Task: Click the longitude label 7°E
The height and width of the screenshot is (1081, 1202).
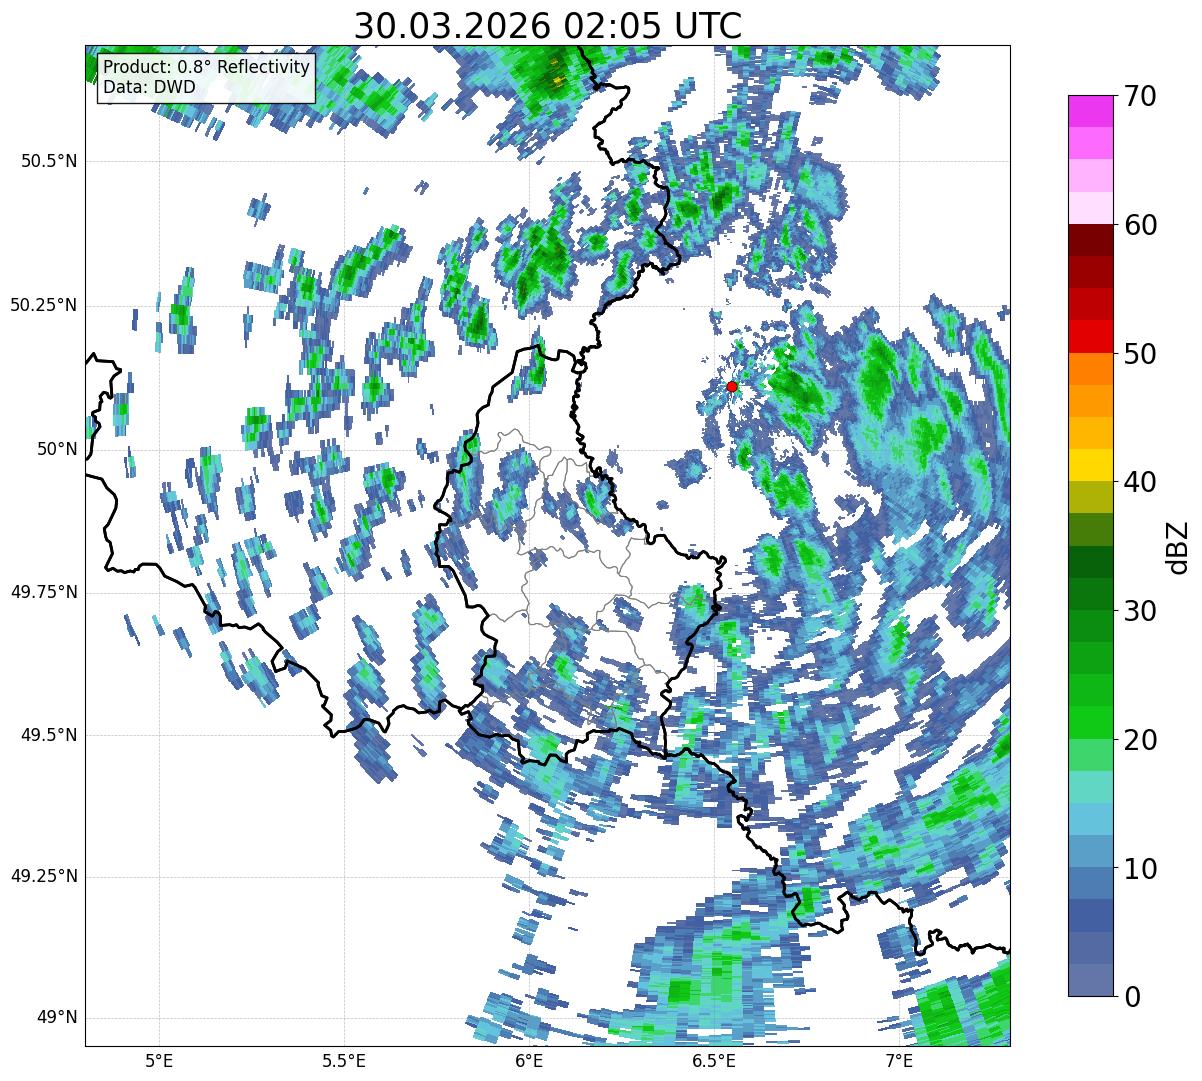Action: click(899, 1060)
